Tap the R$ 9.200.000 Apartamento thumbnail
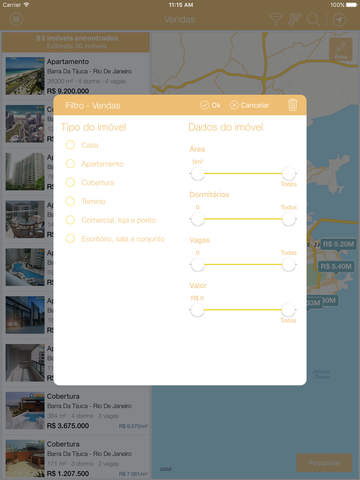This screenshot has width=360, height=480. 25,76
